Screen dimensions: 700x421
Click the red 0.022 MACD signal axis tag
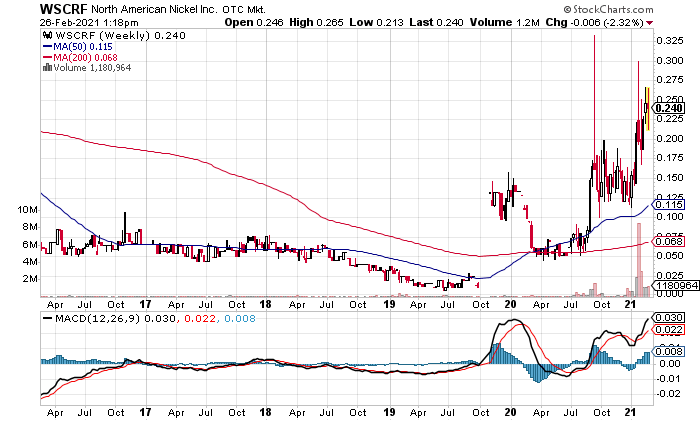[668, 330]
